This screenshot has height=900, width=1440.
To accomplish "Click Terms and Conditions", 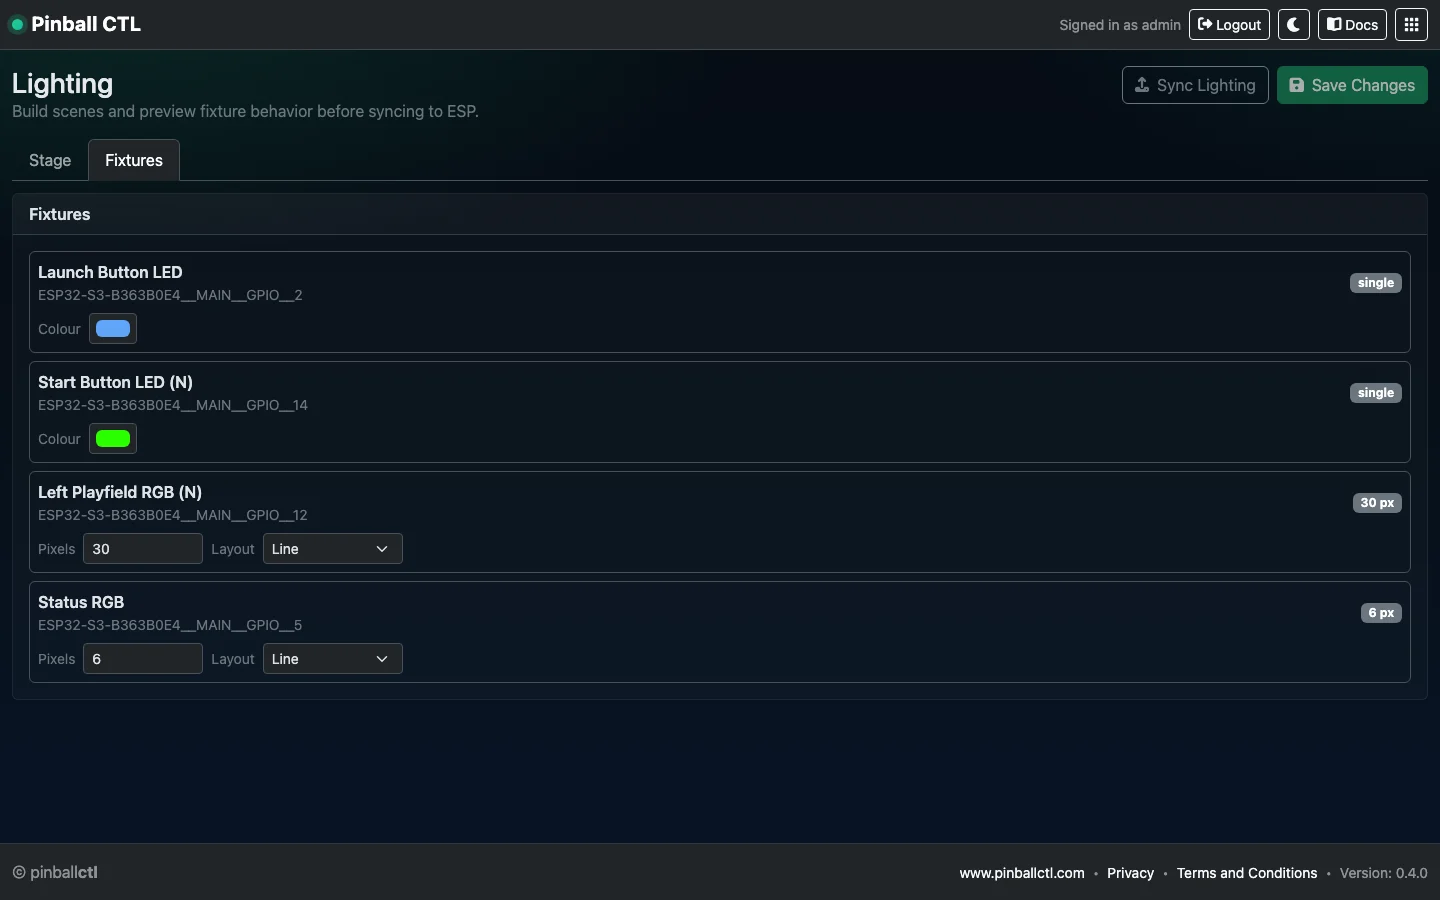I will (x=1247, y=873).
